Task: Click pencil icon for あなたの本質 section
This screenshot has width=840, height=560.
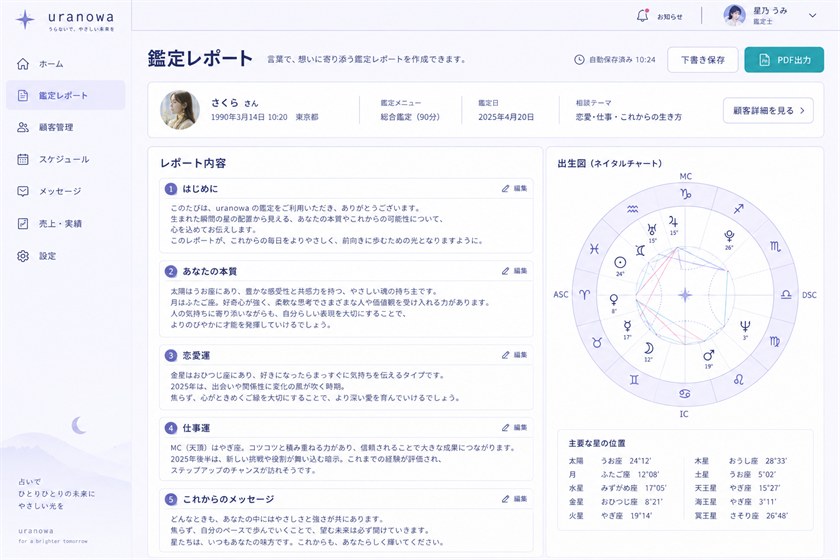Action: click(505, 271)
